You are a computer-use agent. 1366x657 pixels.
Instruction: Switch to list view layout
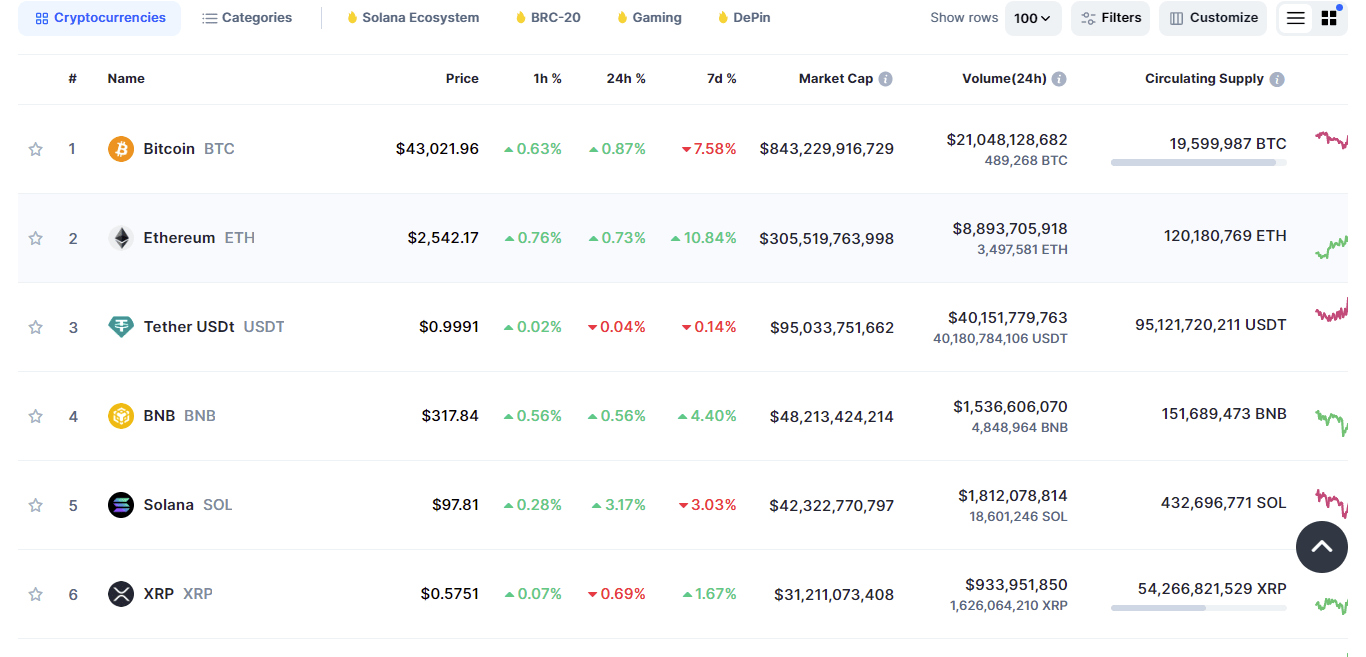tap(1295, 18)
